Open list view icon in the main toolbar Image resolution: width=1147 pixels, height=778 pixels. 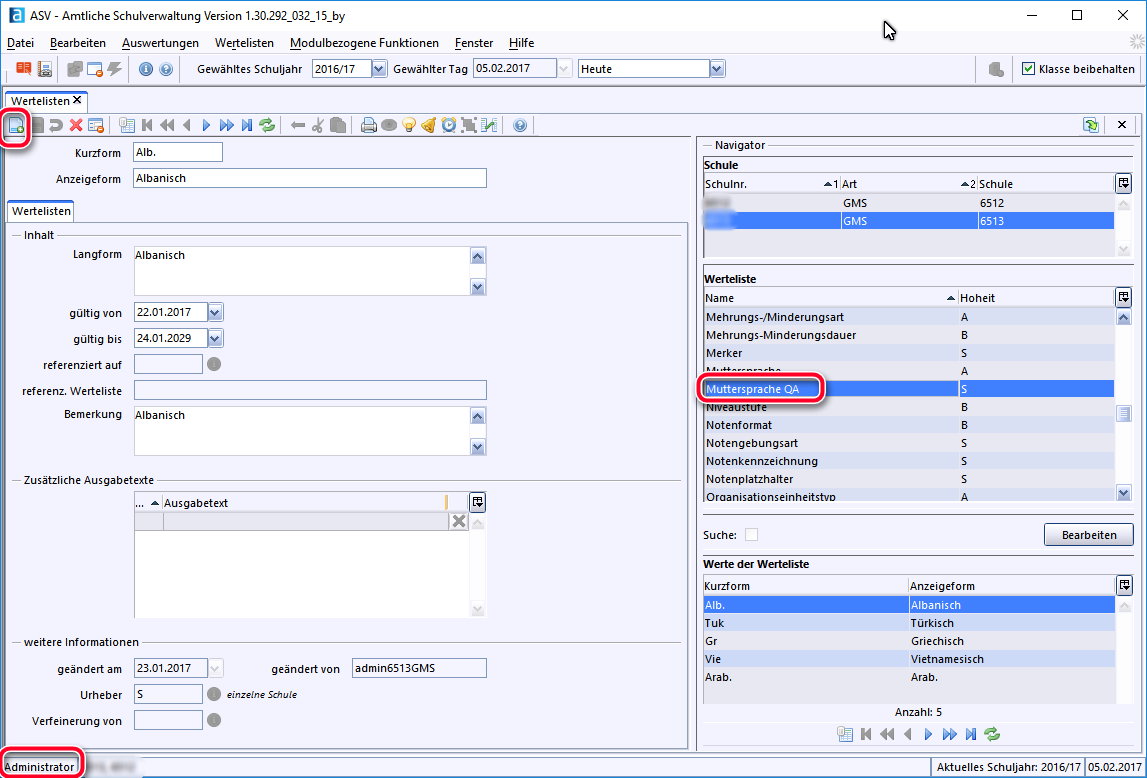click(x=127, y=126)
